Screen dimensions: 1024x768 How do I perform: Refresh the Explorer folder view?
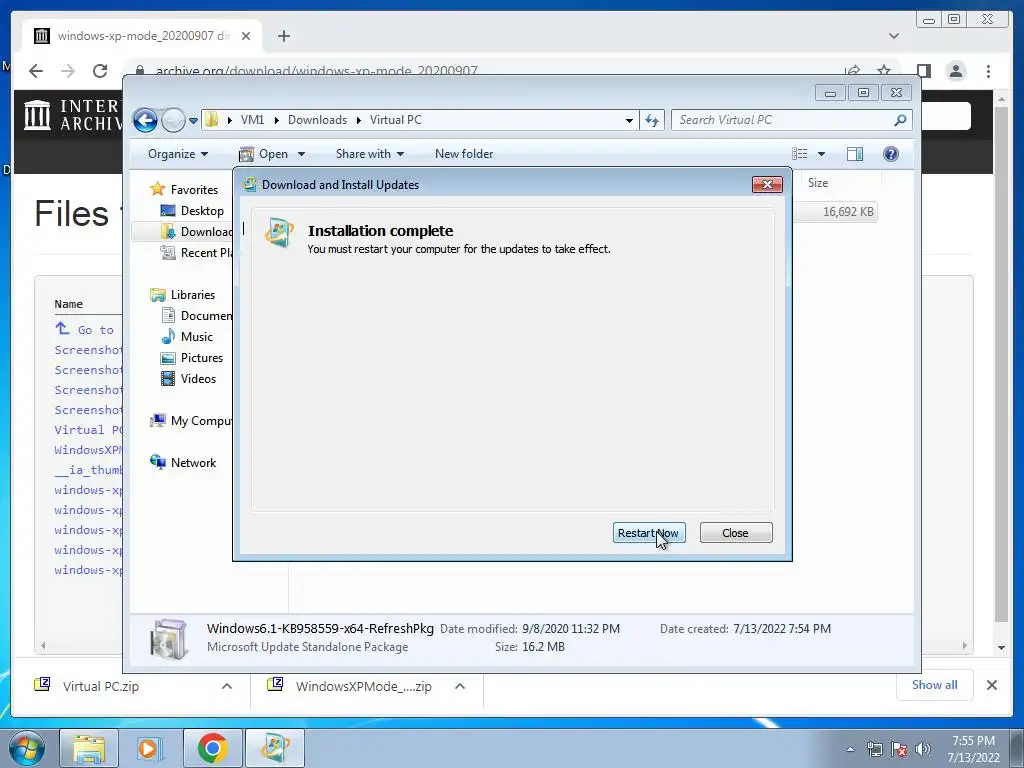tap(652, 120)
